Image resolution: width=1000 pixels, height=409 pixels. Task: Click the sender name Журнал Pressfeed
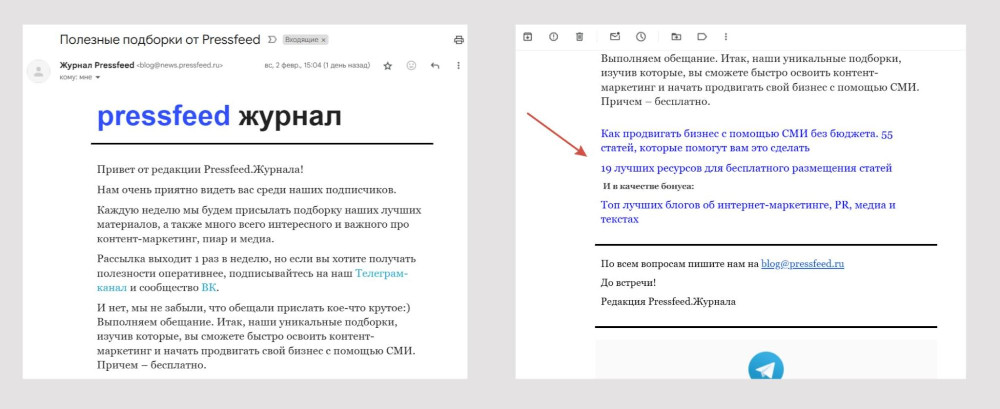[96, 65]
